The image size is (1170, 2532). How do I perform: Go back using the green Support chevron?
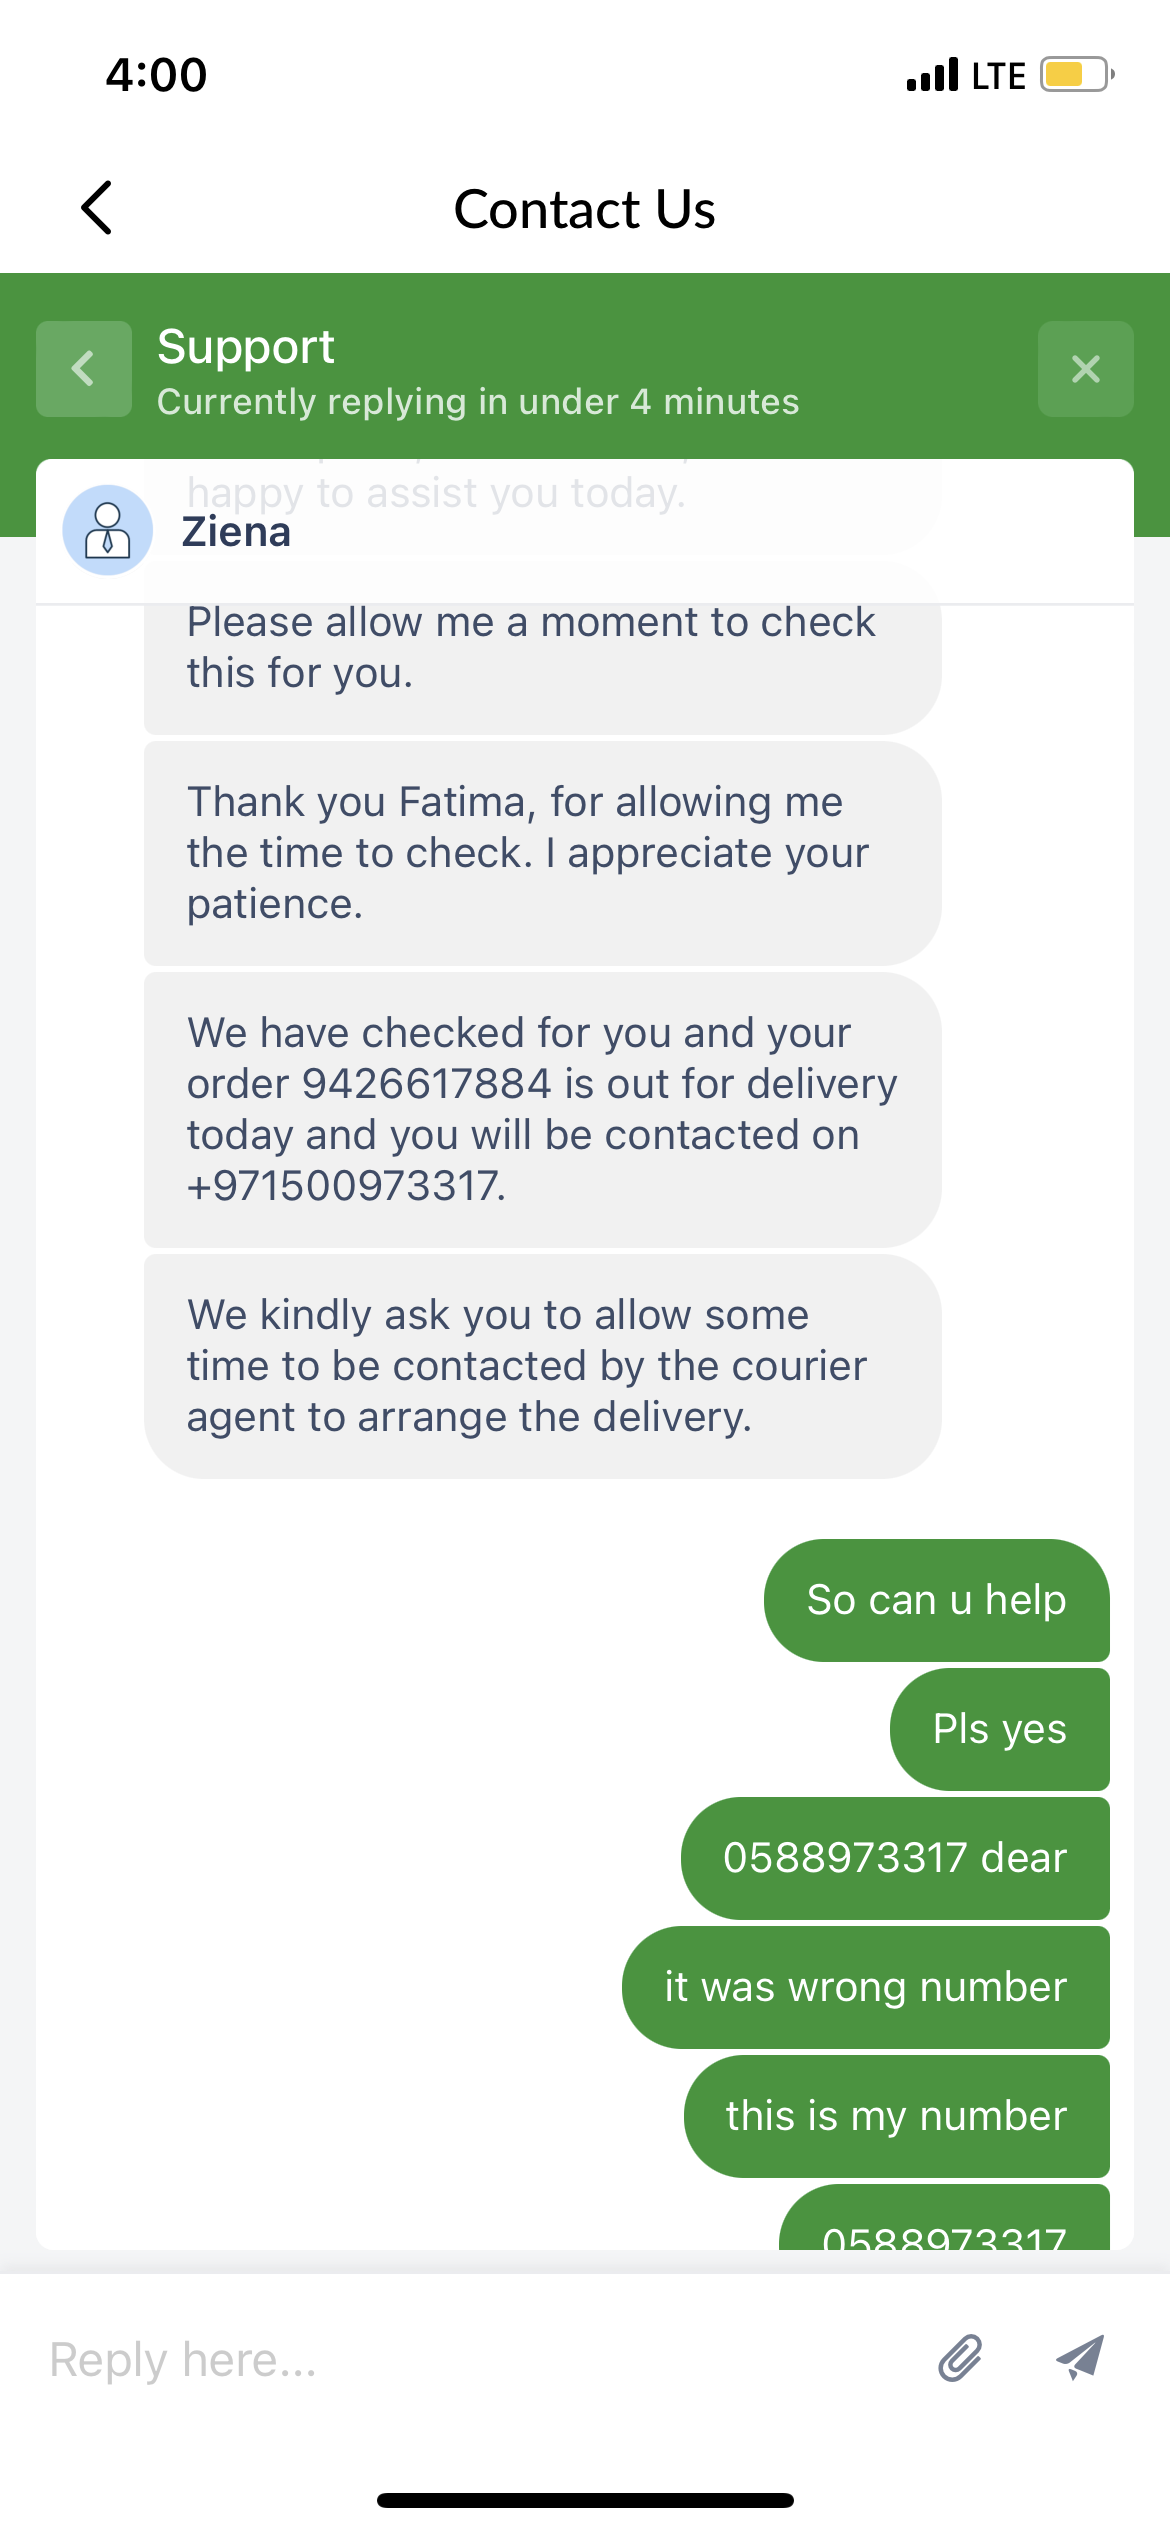[x=84, y=369]
